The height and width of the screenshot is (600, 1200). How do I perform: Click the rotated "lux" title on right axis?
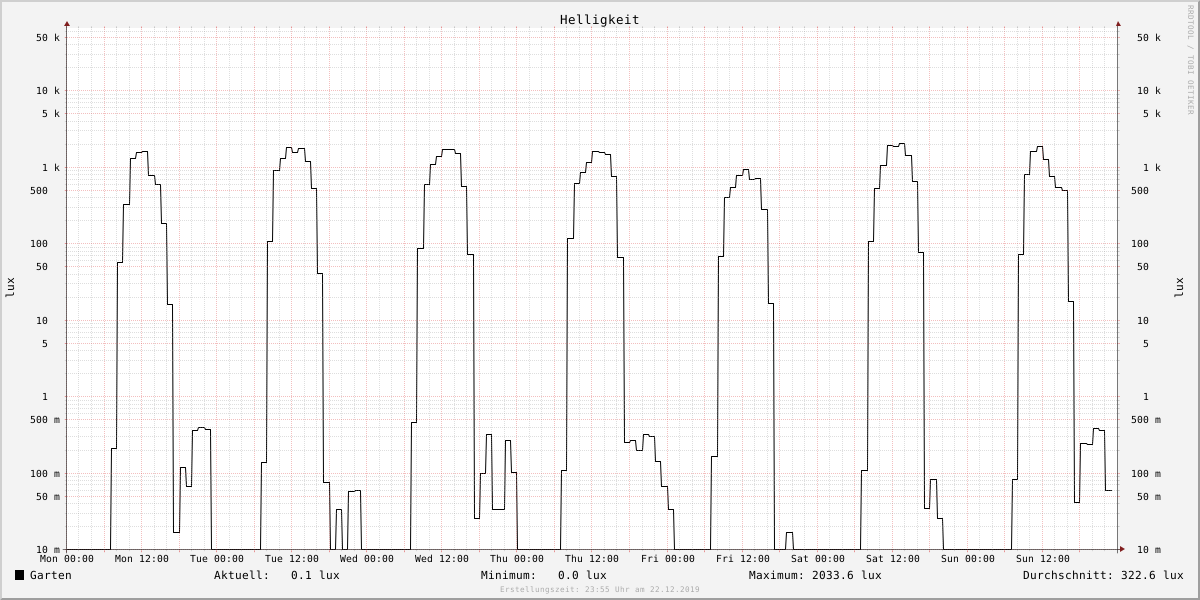click(1179, 288)
